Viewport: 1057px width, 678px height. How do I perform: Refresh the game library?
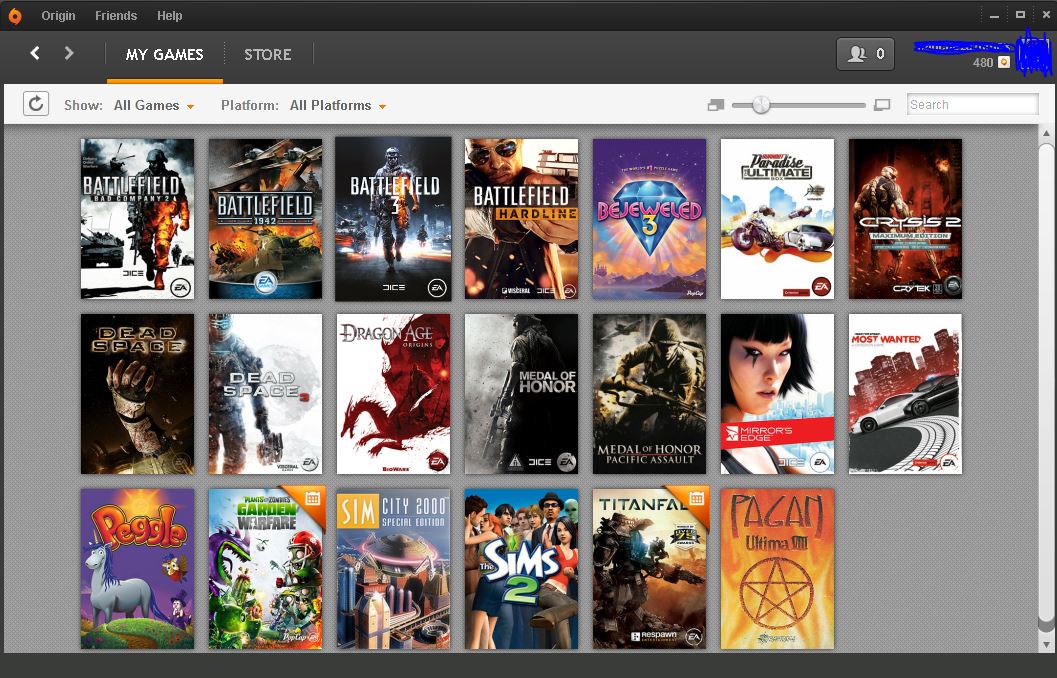point(36,104)
